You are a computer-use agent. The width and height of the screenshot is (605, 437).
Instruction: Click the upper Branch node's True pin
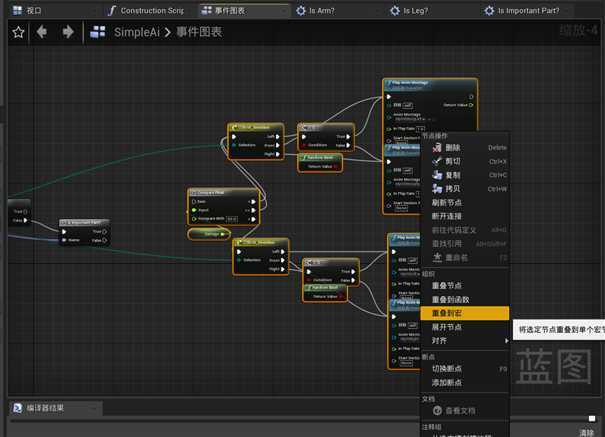tap(348, 137)
